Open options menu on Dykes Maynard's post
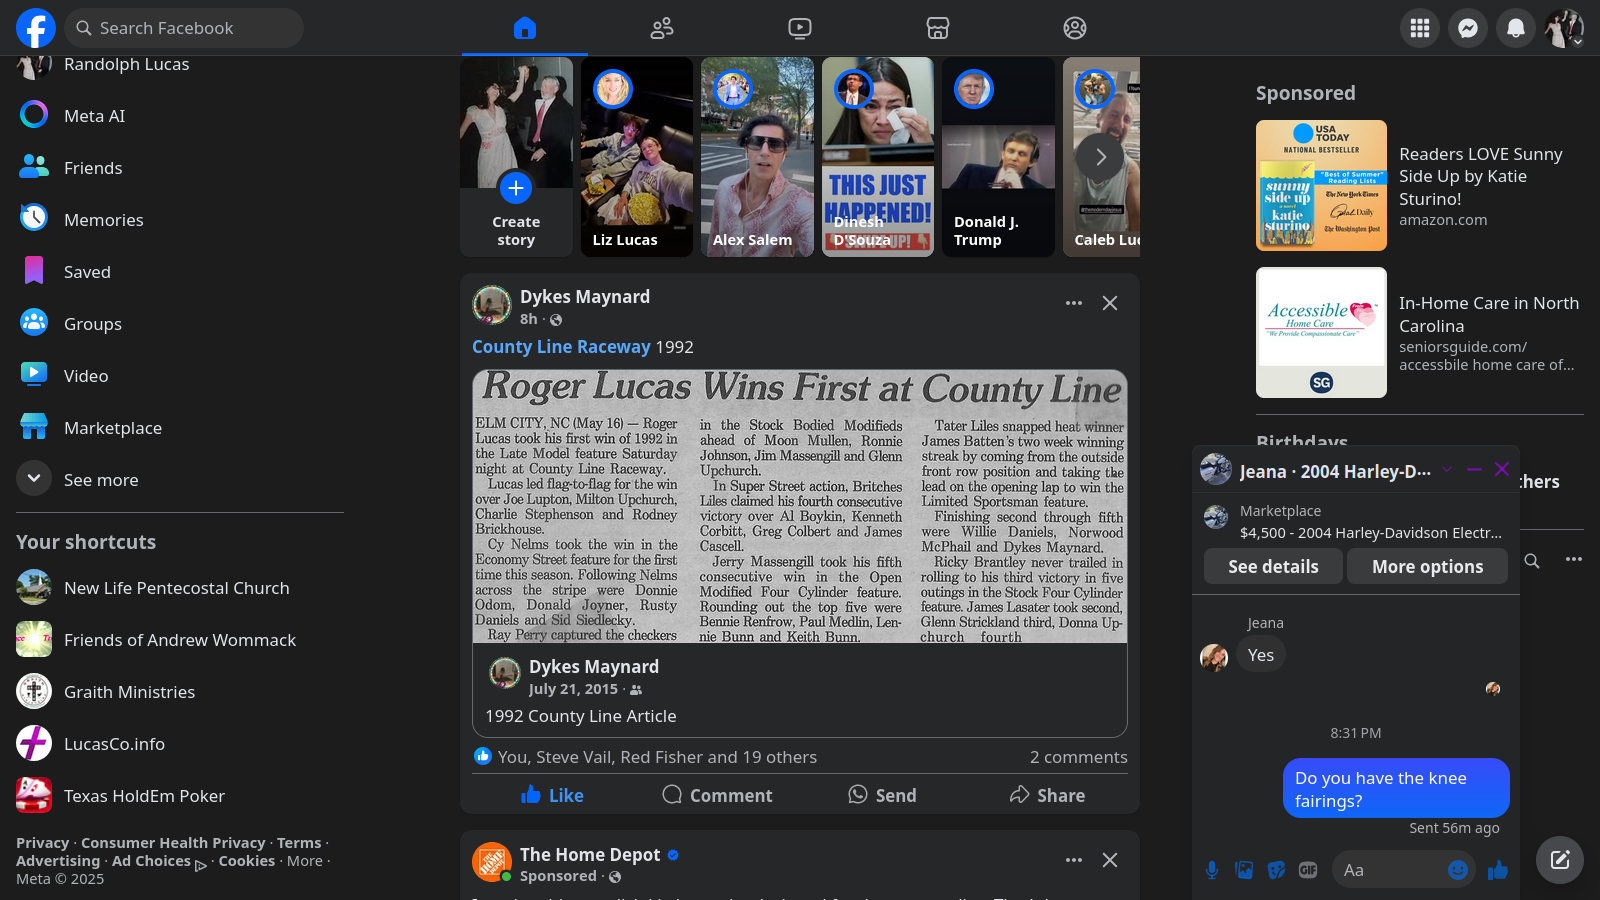 pos(1073,303)
